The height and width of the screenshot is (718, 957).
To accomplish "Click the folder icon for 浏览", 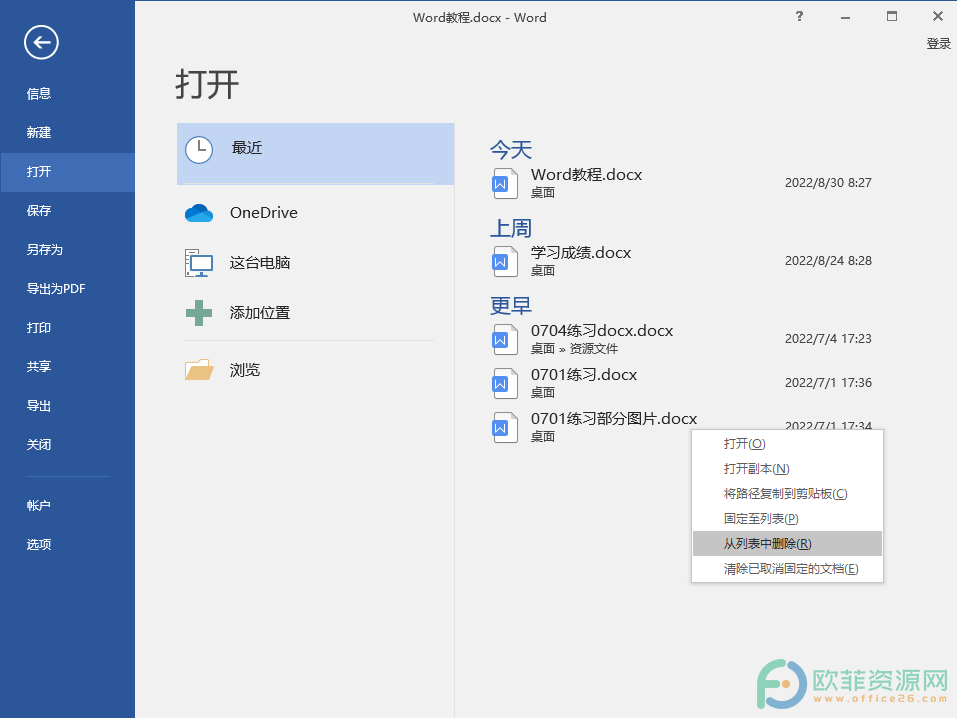I will coord(199,369).
